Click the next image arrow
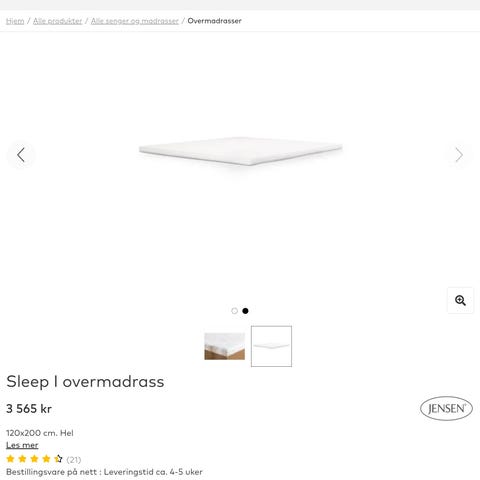Viewport: 480px width, 480px height. click(459, 155)
